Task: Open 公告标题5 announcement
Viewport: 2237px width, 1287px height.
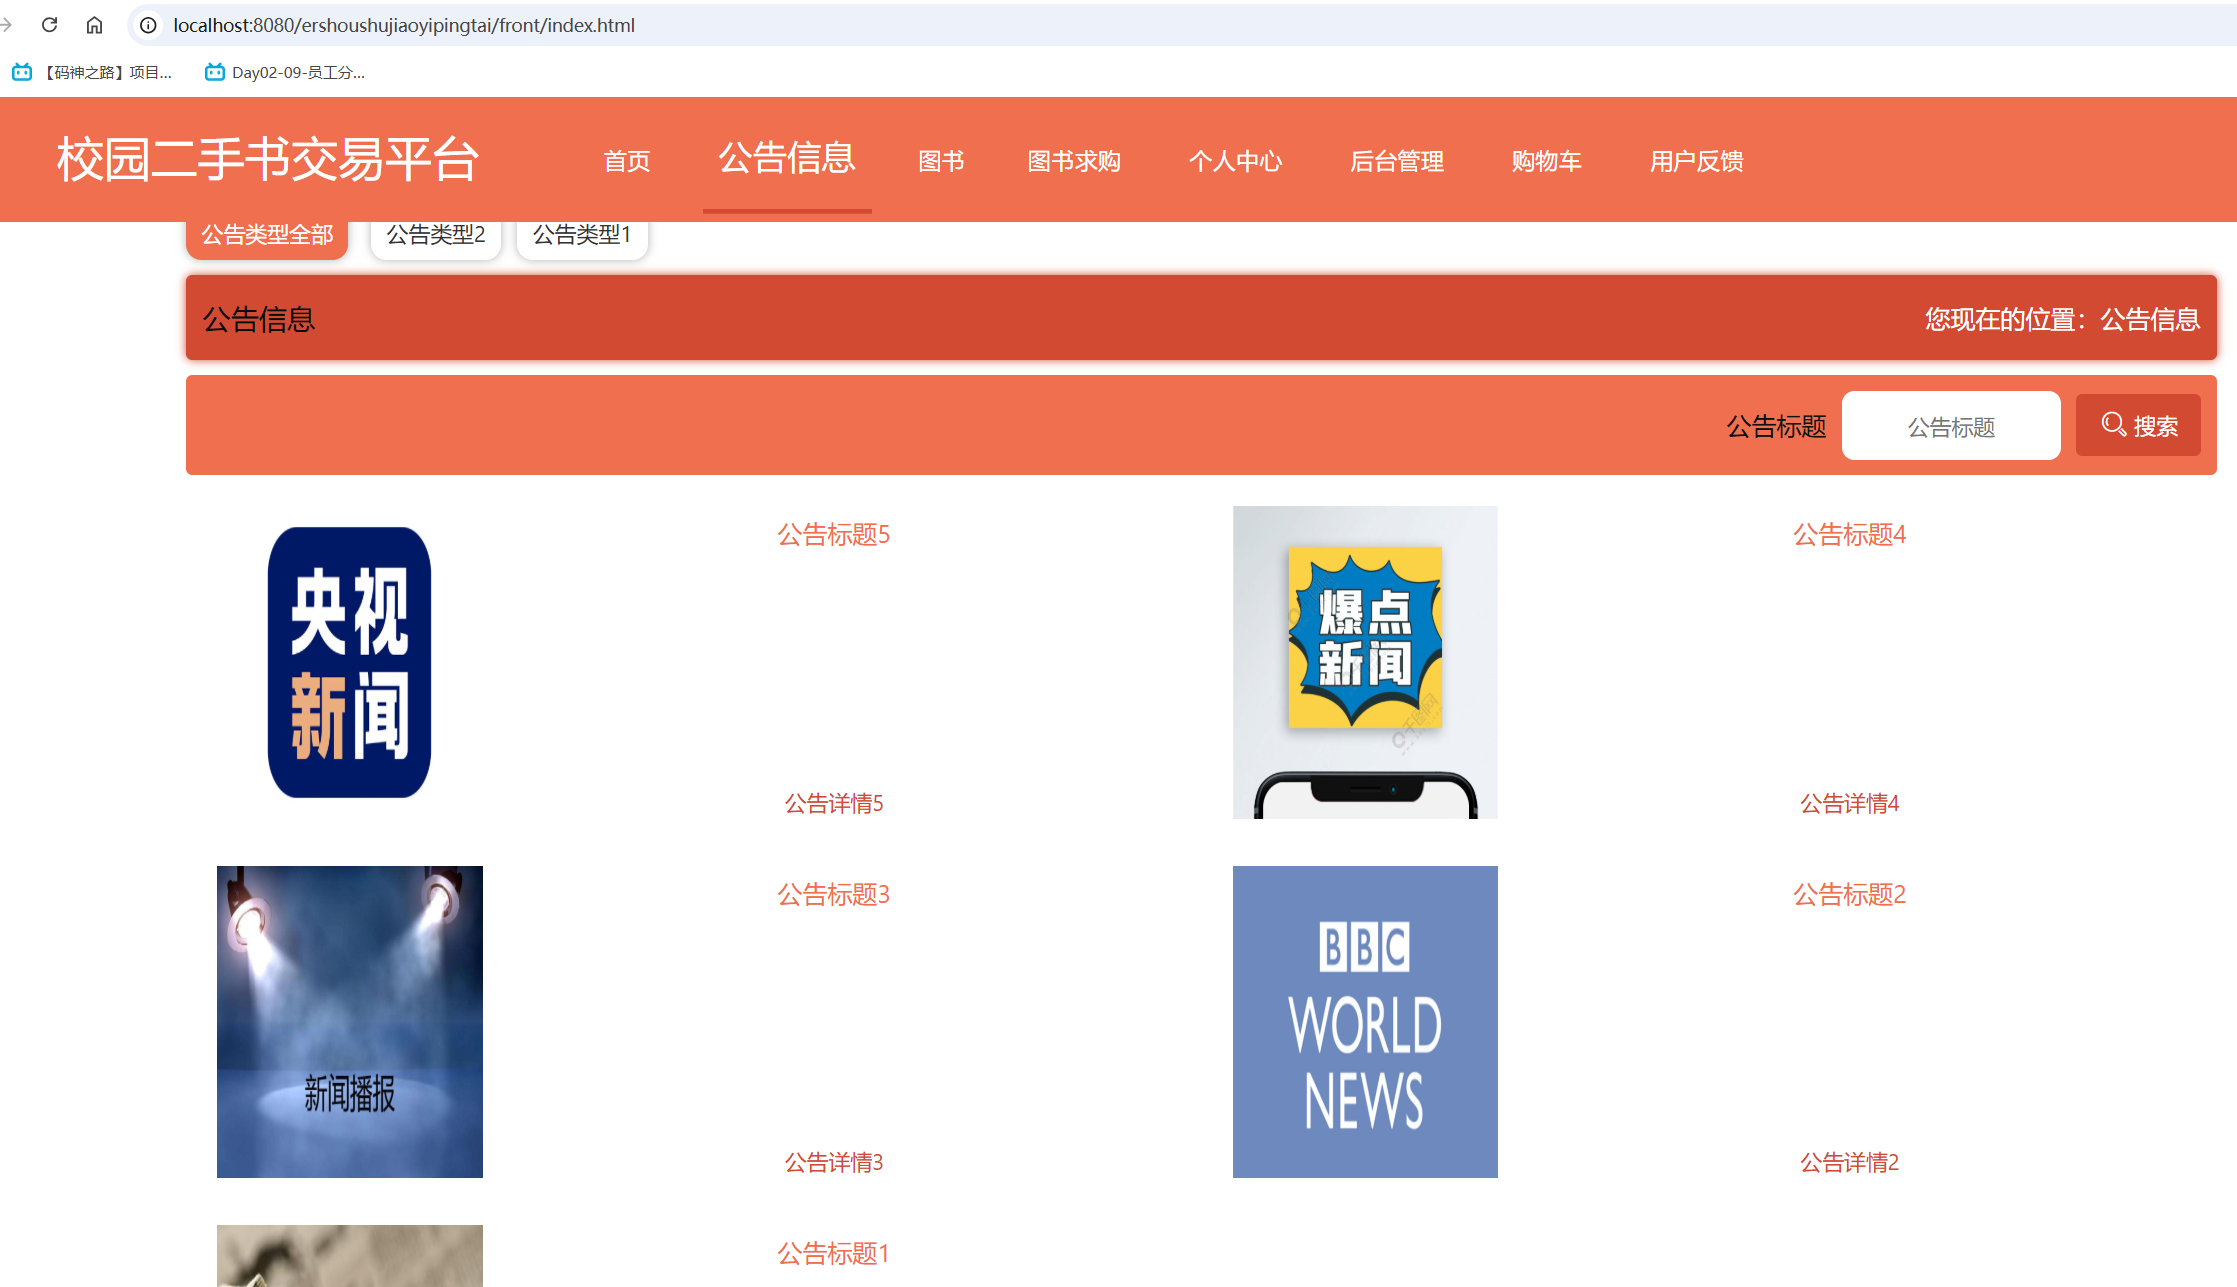Action: point(834,535)
